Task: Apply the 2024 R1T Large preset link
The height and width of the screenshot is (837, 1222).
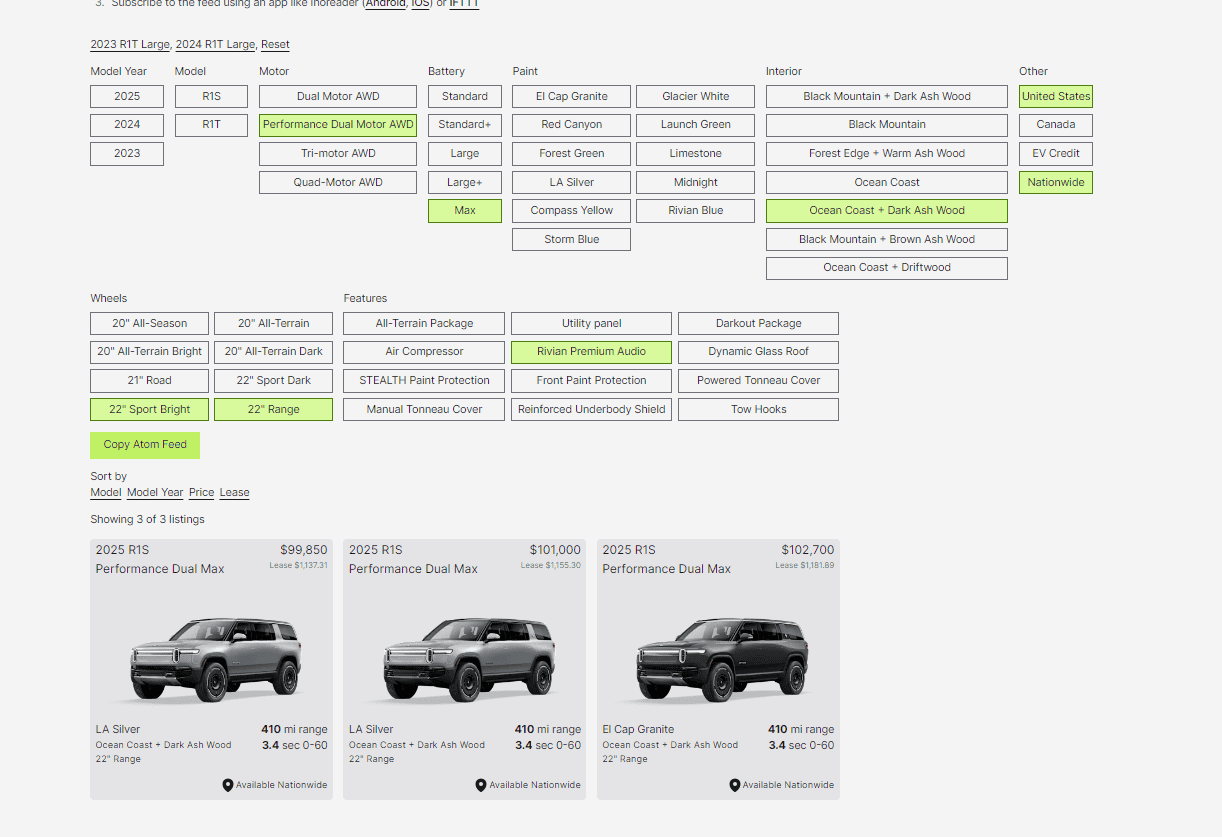Action: pos(215,45)
